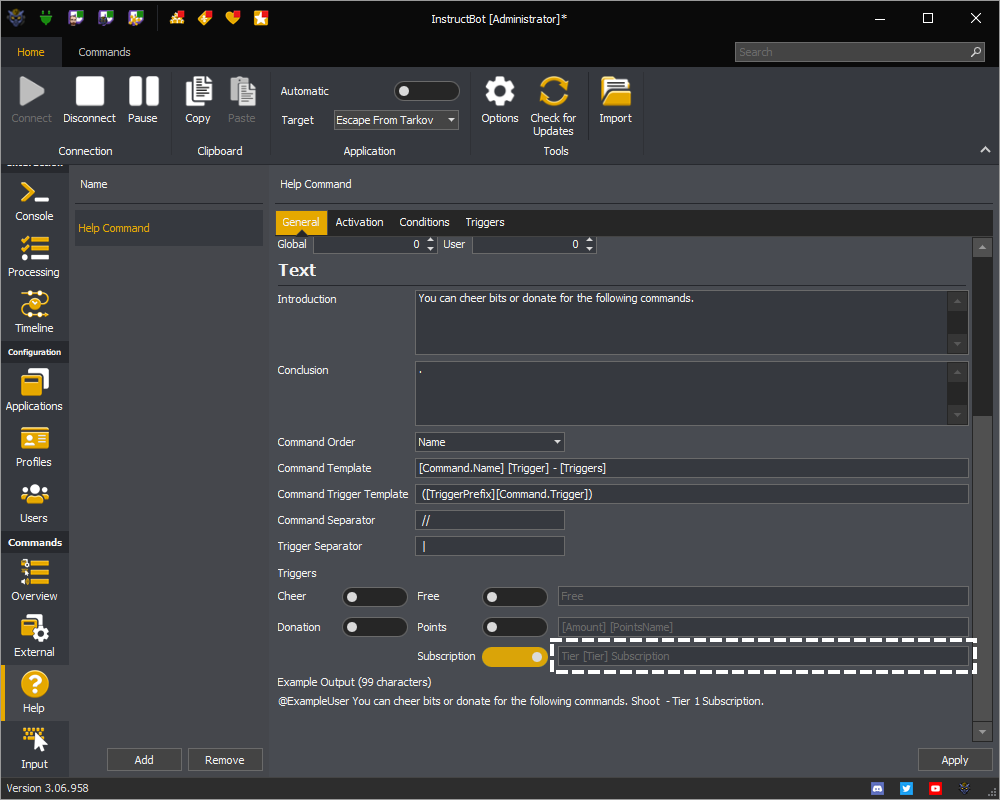The width and height of the screenshot is (1000, 800).
Task: Click the Paste clipboard icon
Action: pyautogui.click(x=242, y=91)
